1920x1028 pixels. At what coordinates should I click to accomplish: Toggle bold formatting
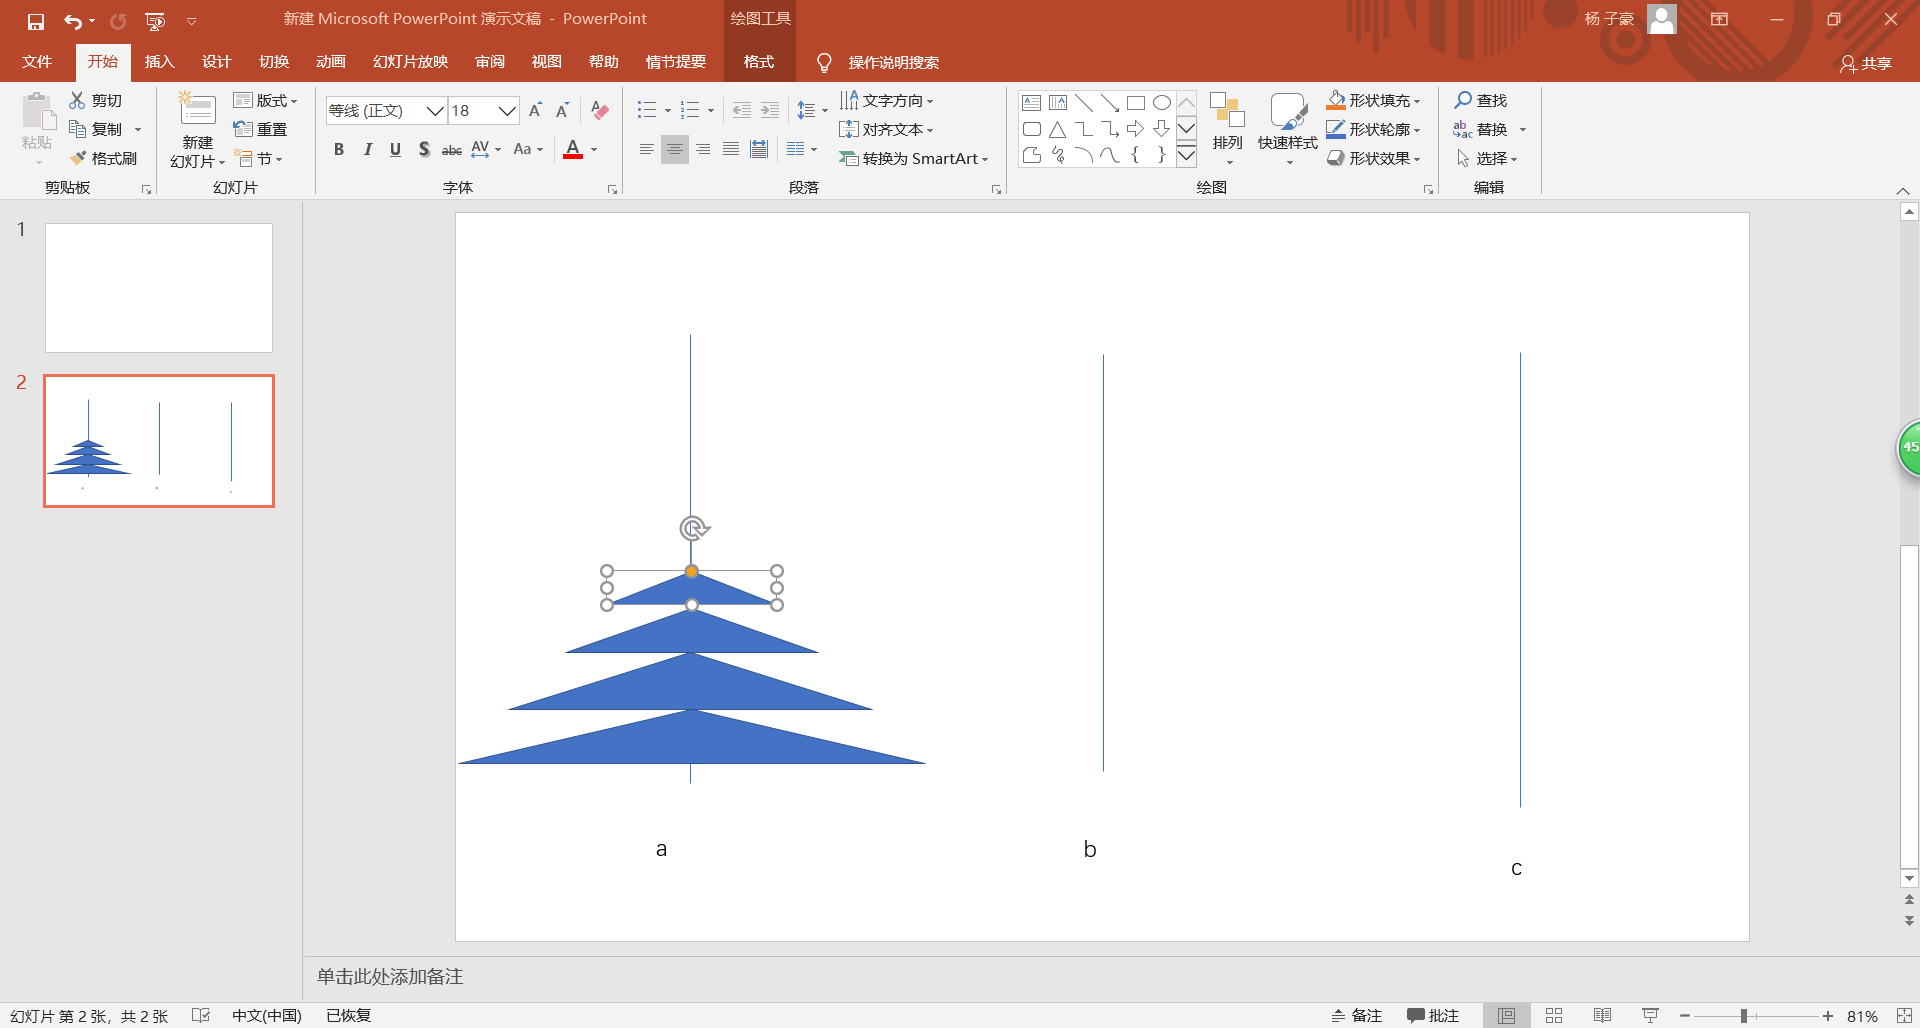point(339,149)
